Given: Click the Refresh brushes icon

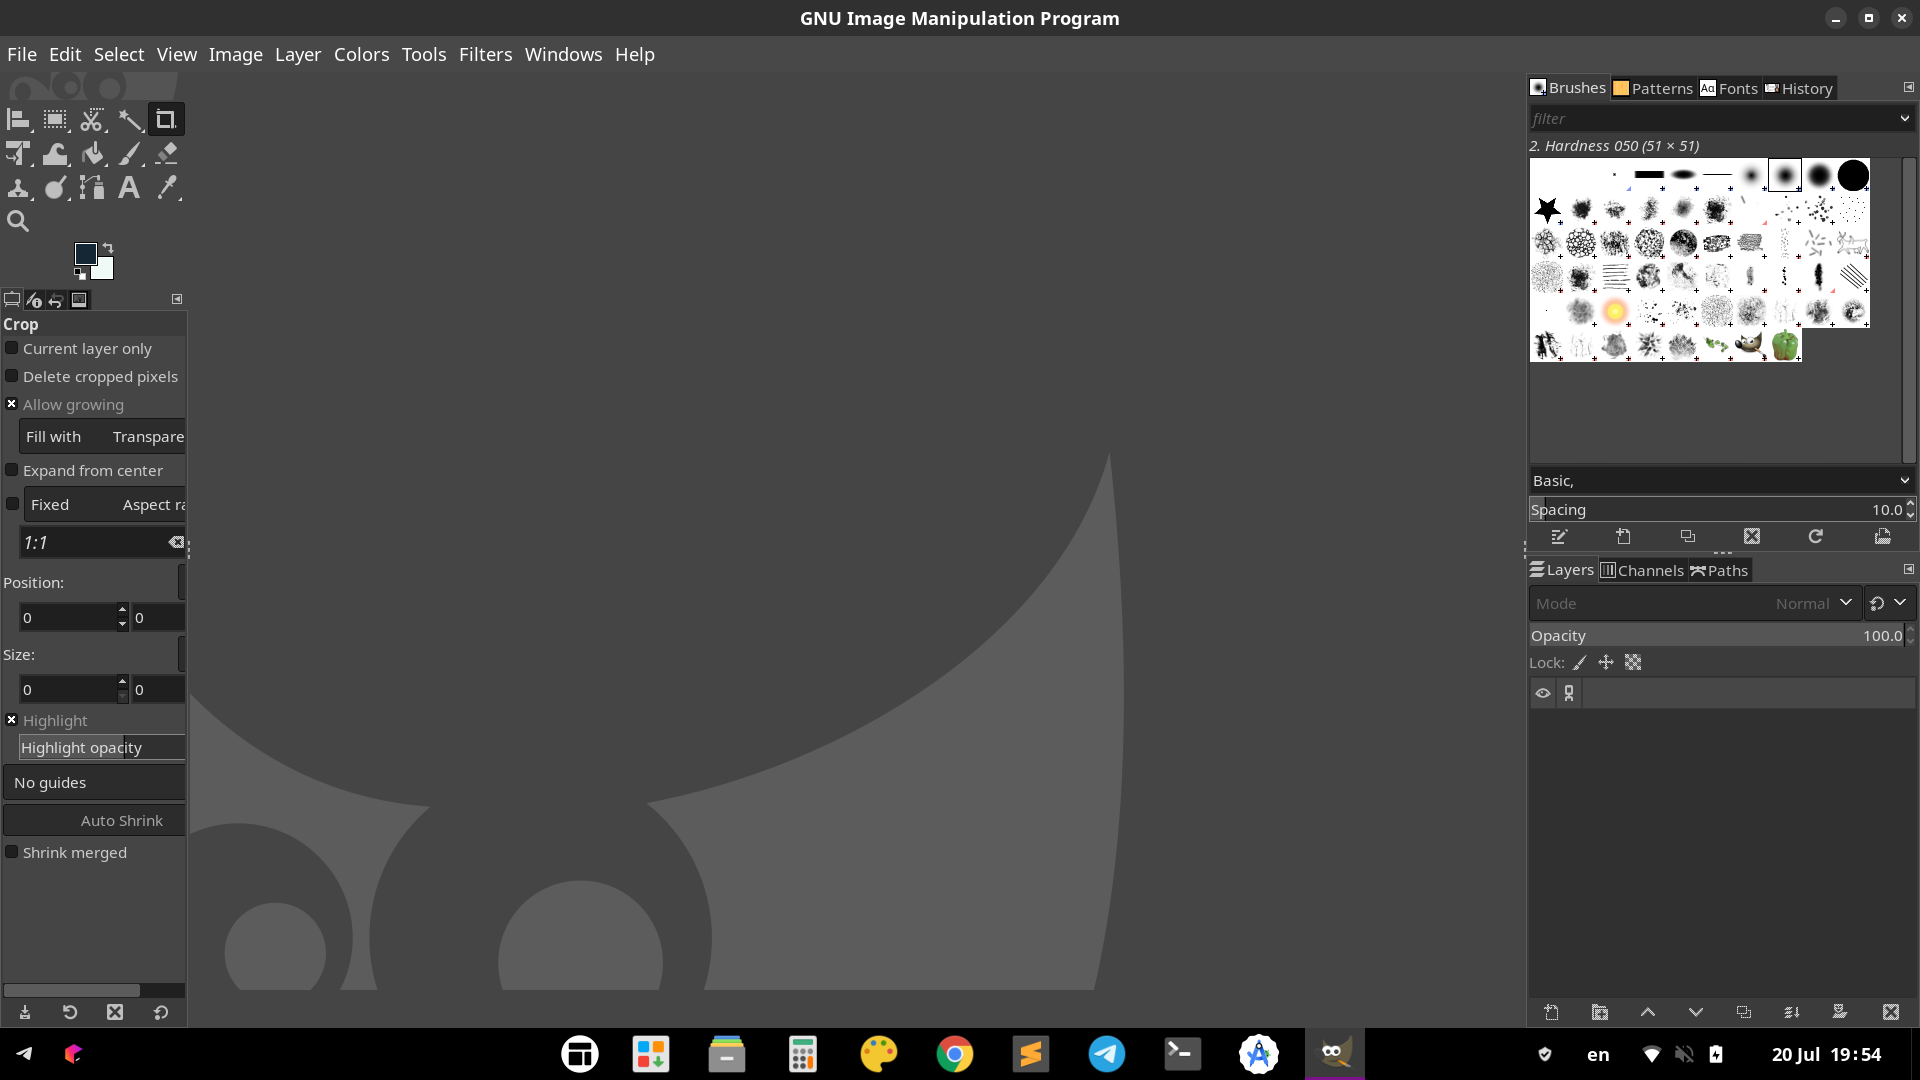Looking at the screenshot, I should pos(1816,537).
